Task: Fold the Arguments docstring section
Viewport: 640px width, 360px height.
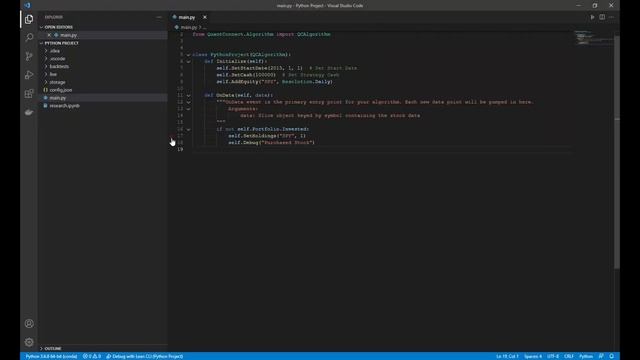Action: point(189,109)
